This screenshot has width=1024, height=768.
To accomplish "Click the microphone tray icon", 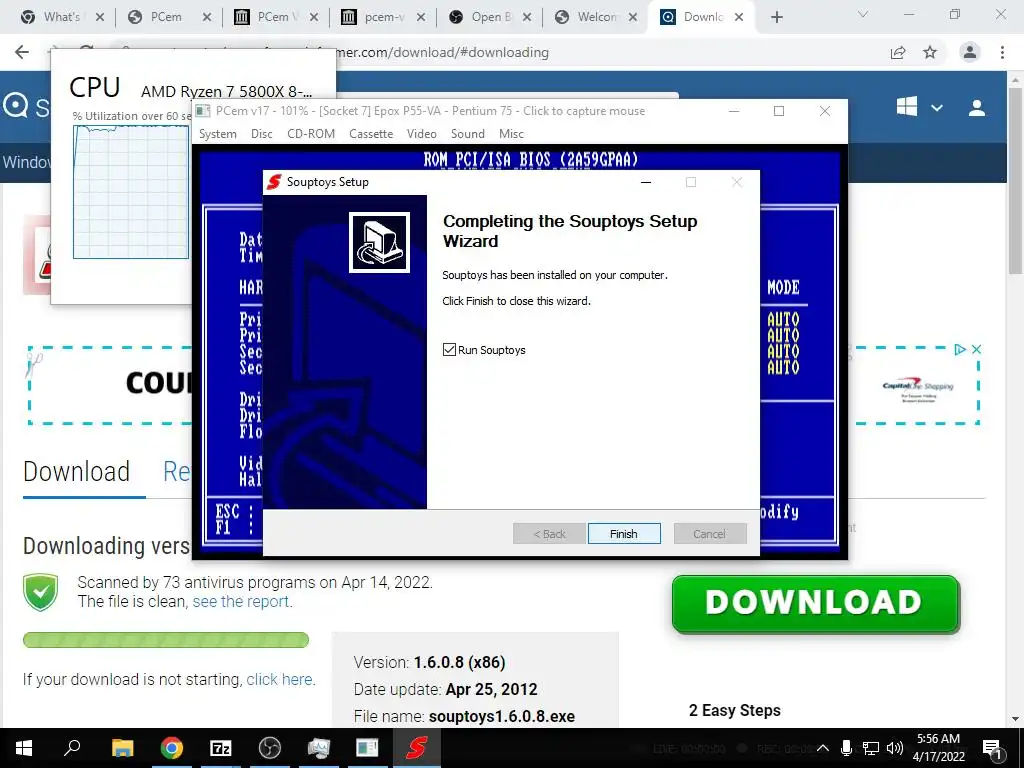I will click(846, 748).
